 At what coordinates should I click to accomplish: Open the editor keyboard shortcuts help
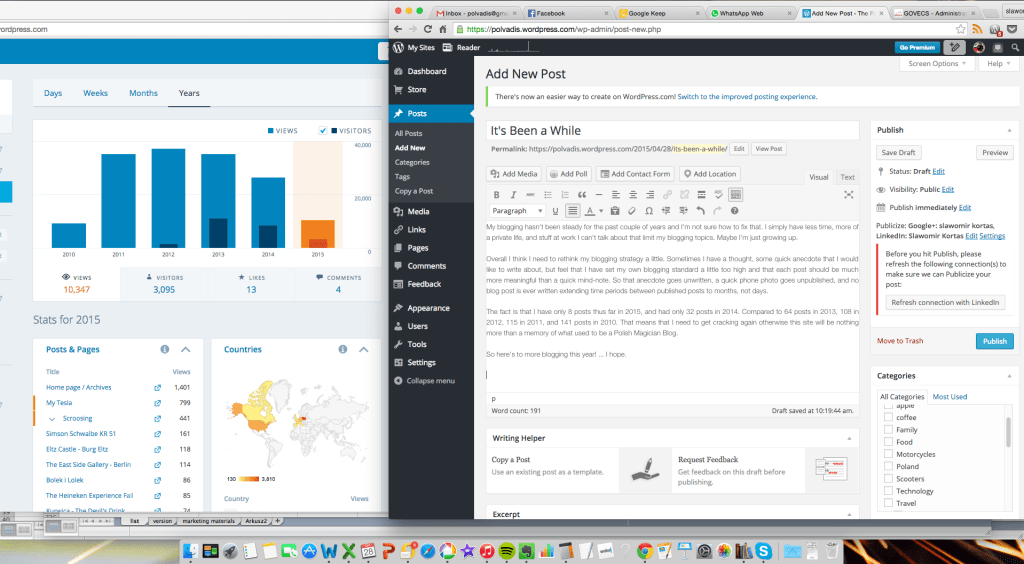coord(735,211)
